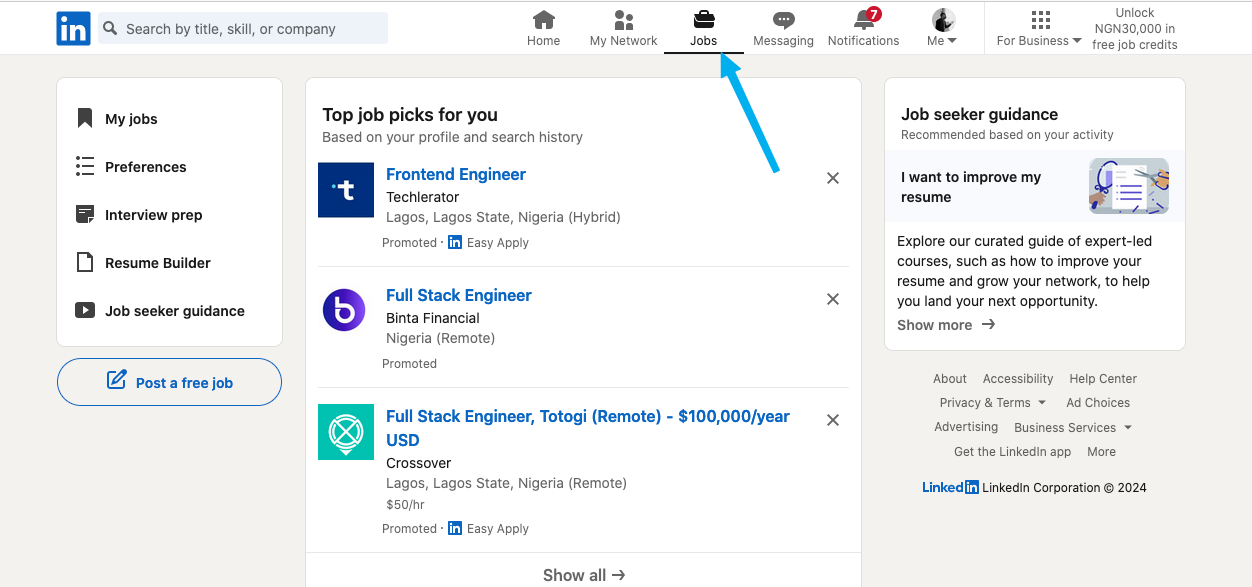Click Unlock NGN30,000 free job credits
This screenshot has width=1252, height=587.
click(x=1135, y=29)
